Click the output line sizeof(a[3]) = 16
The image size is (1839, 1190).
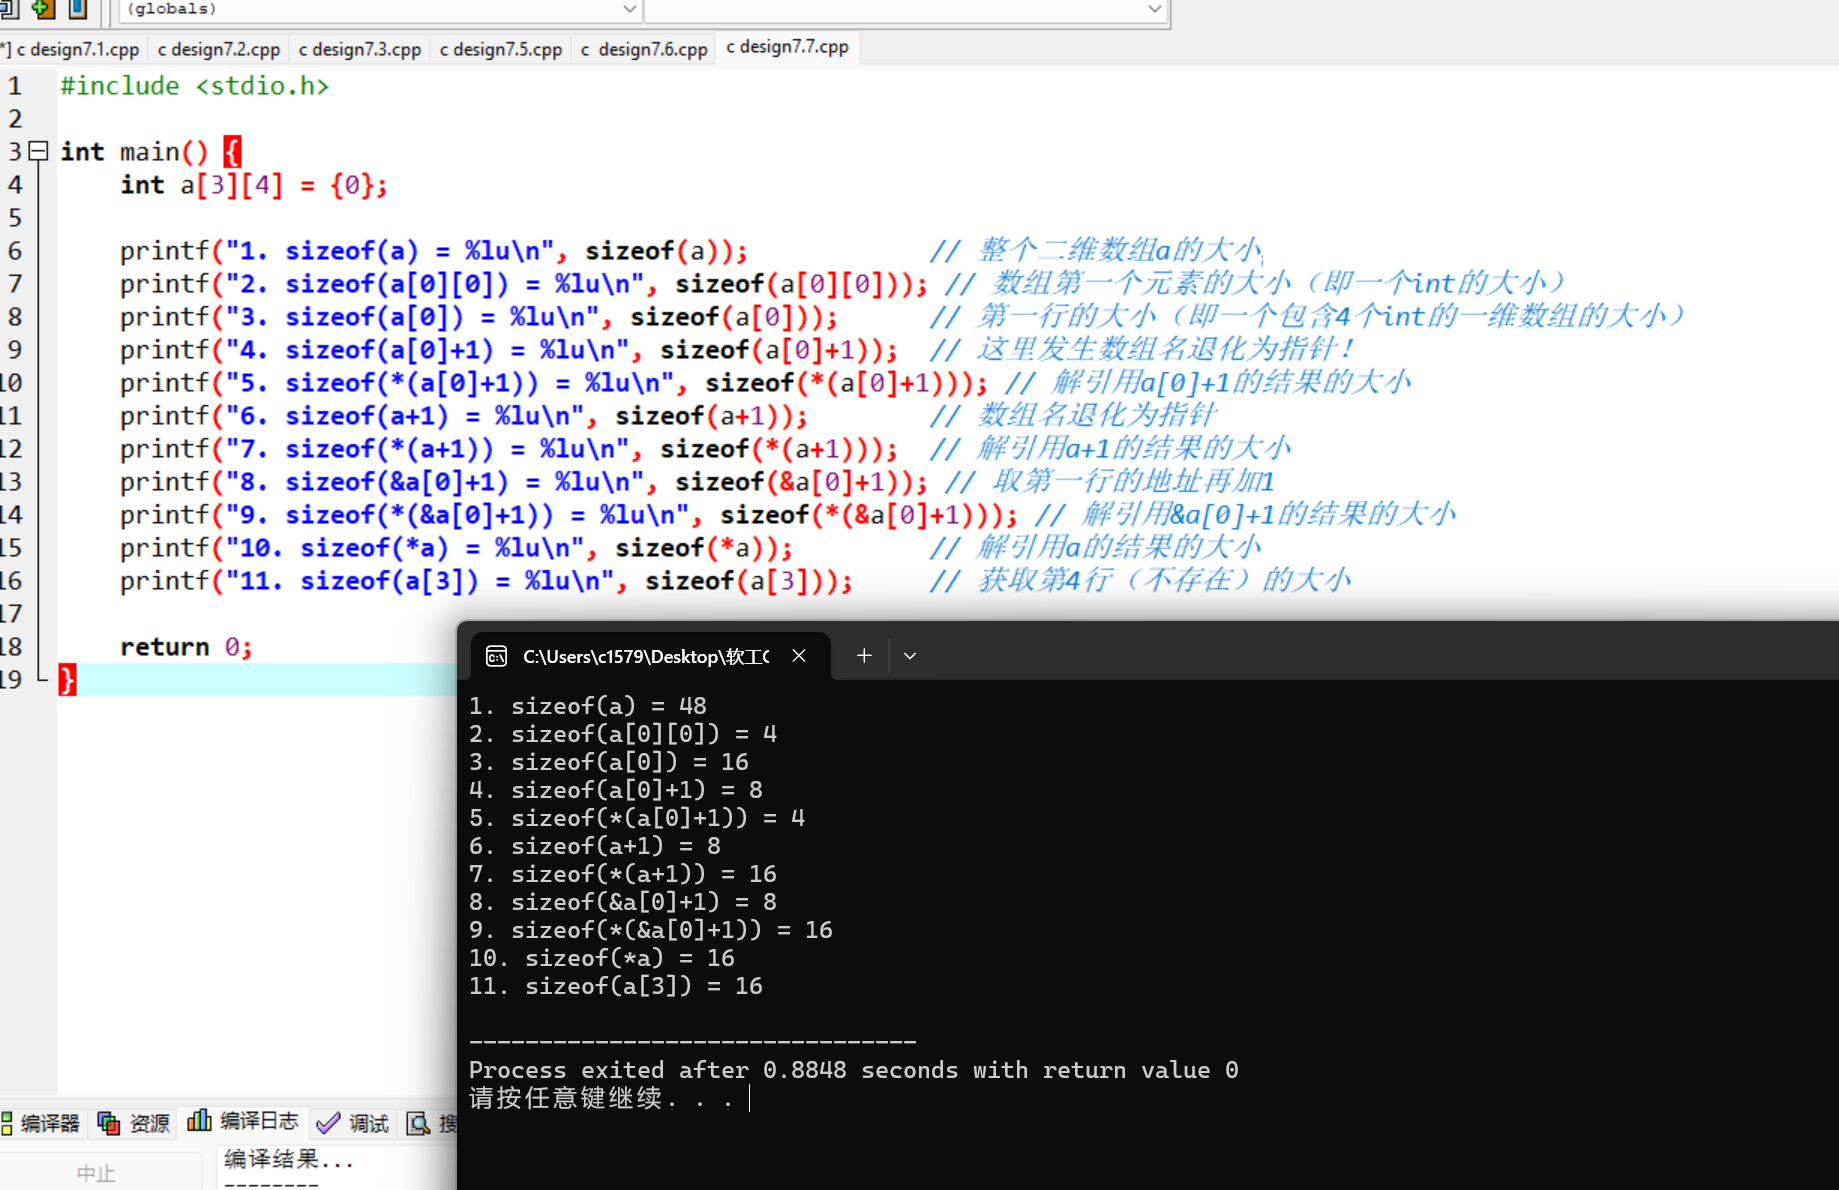pos(616,986)
